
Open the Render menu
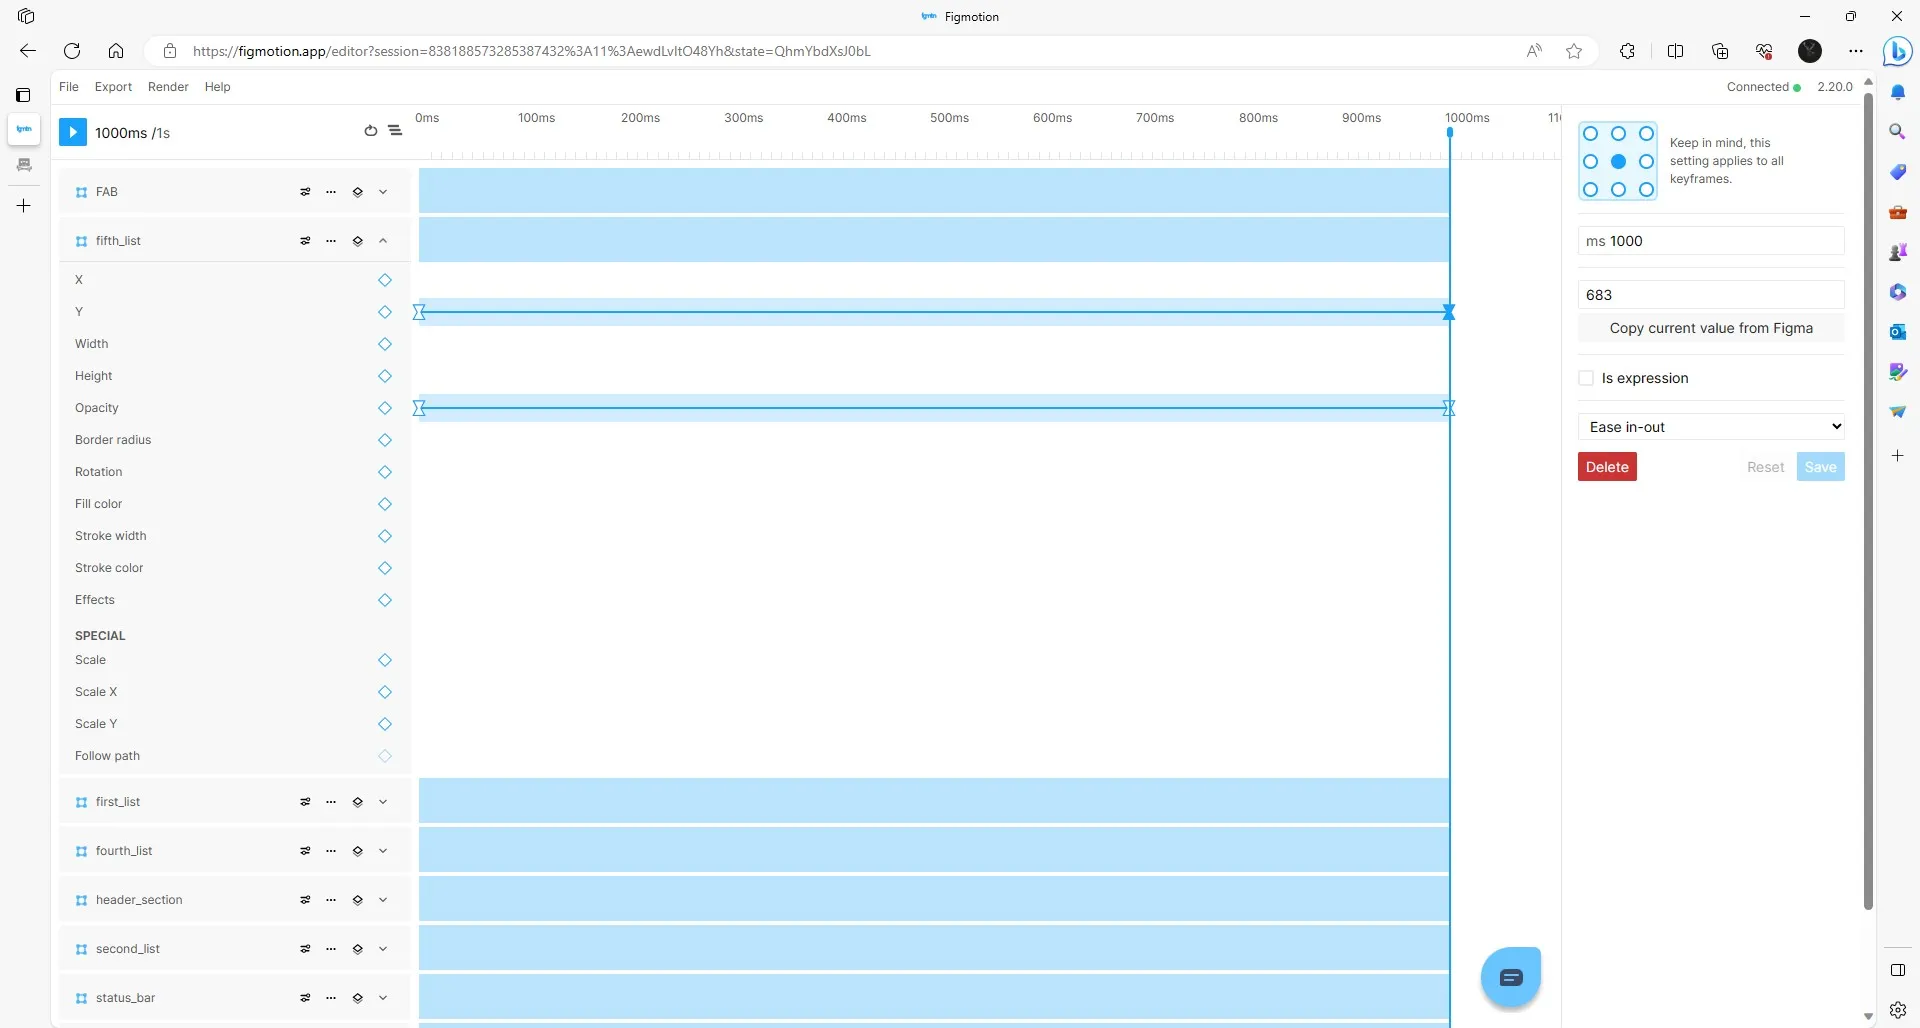168,87
